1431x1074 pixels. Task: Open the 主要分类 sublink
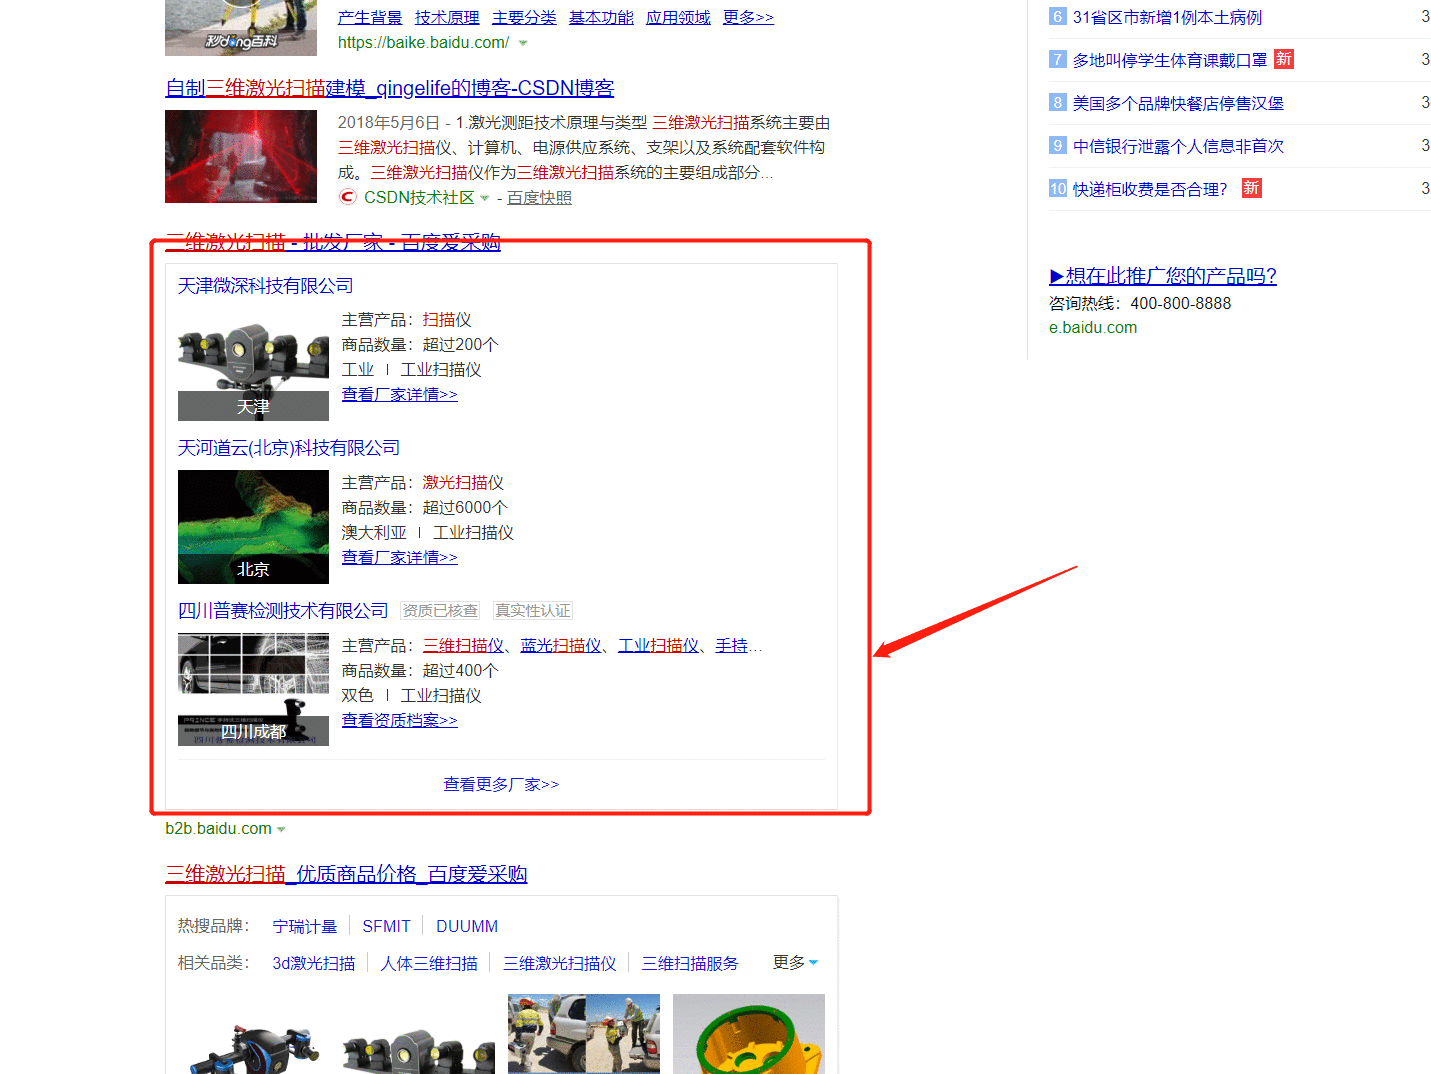[x=524, y=17]
